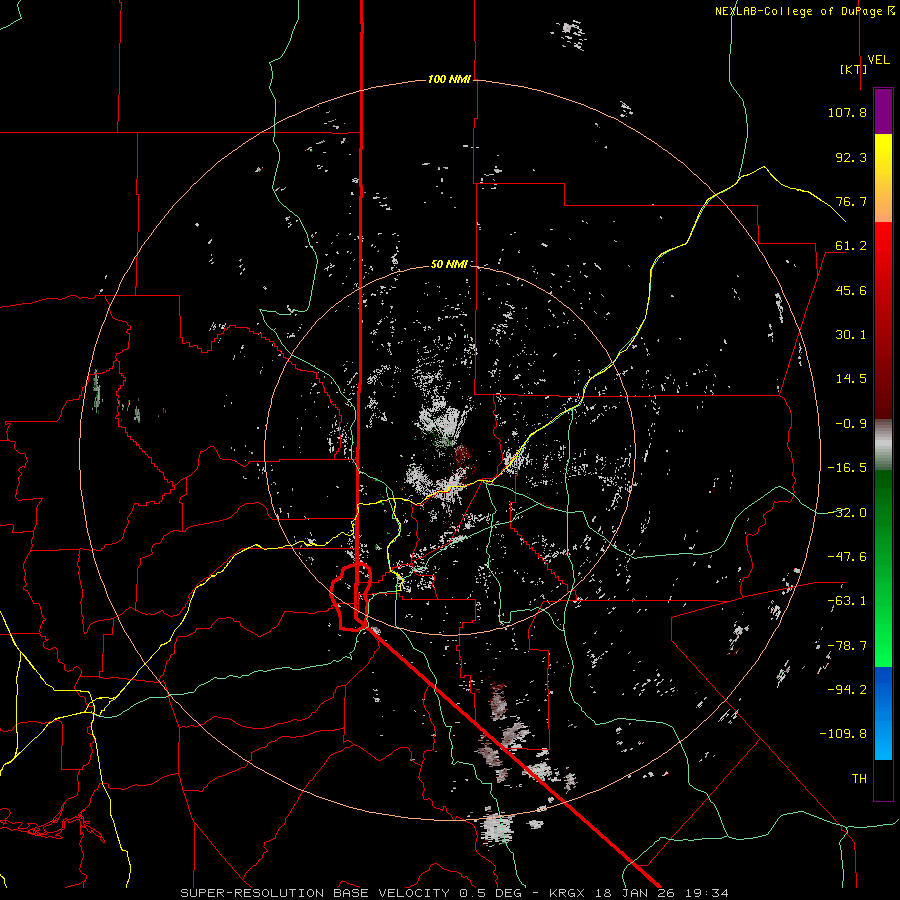The height and width of the screenshot is (900, 900).
Task: Pick the red segment of velocity color bar
Action: pyautogui.click(x=883, y=320)
